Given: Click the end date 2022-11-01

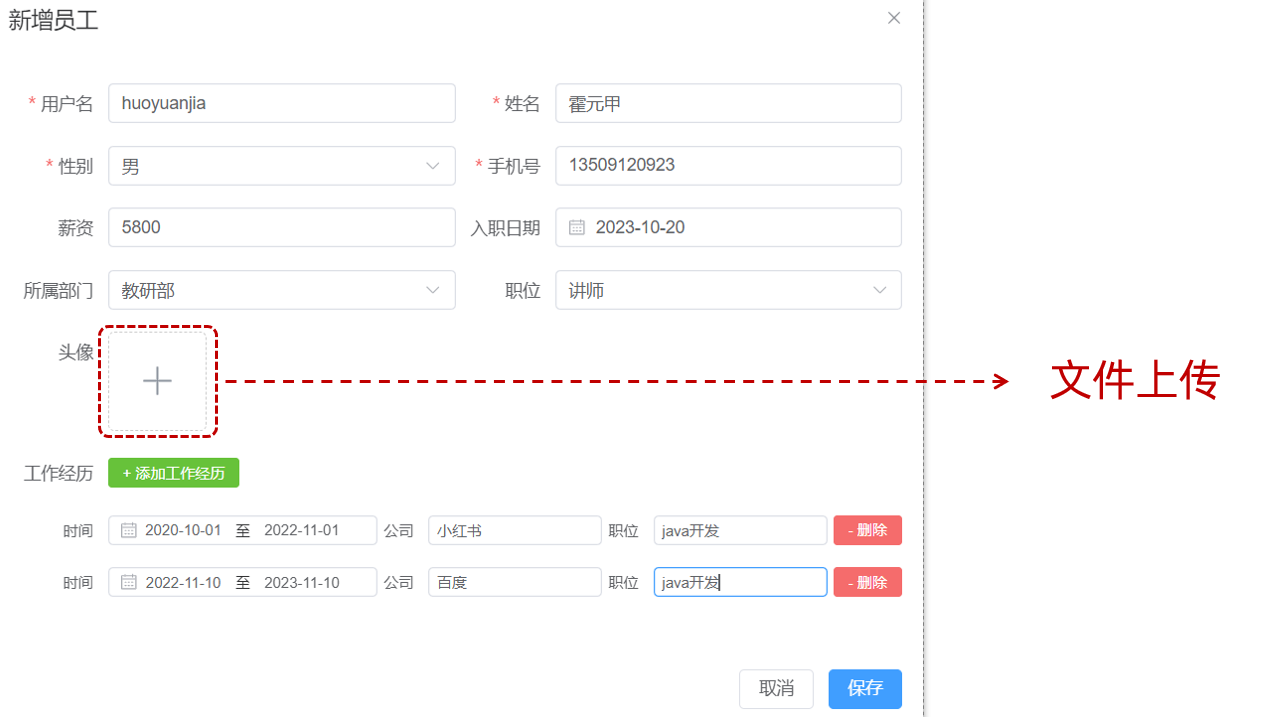Looking at the screenshot, I should [302, 530].
